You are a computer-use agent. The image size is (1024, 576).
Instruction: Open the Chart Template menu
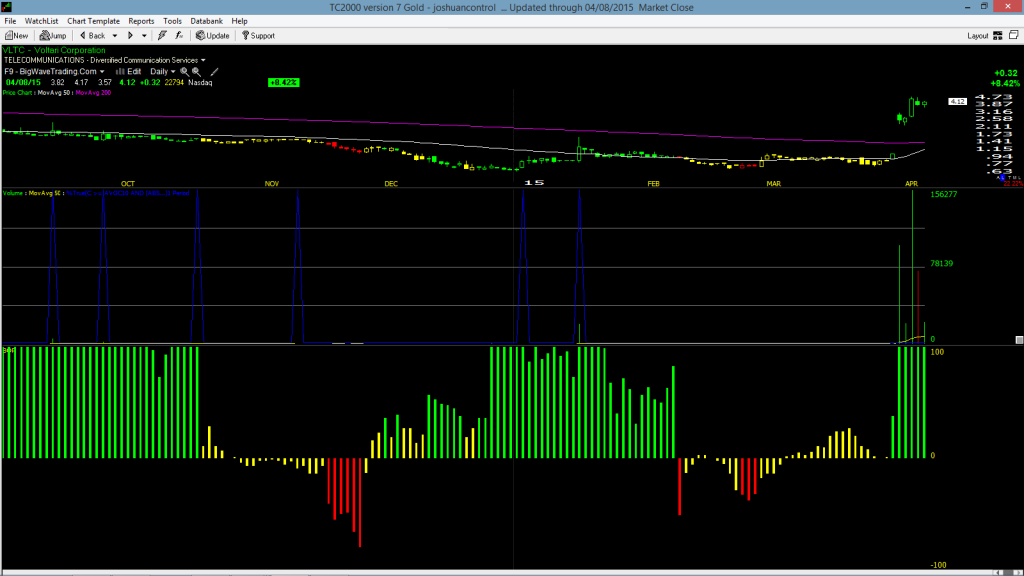[93, 21]
